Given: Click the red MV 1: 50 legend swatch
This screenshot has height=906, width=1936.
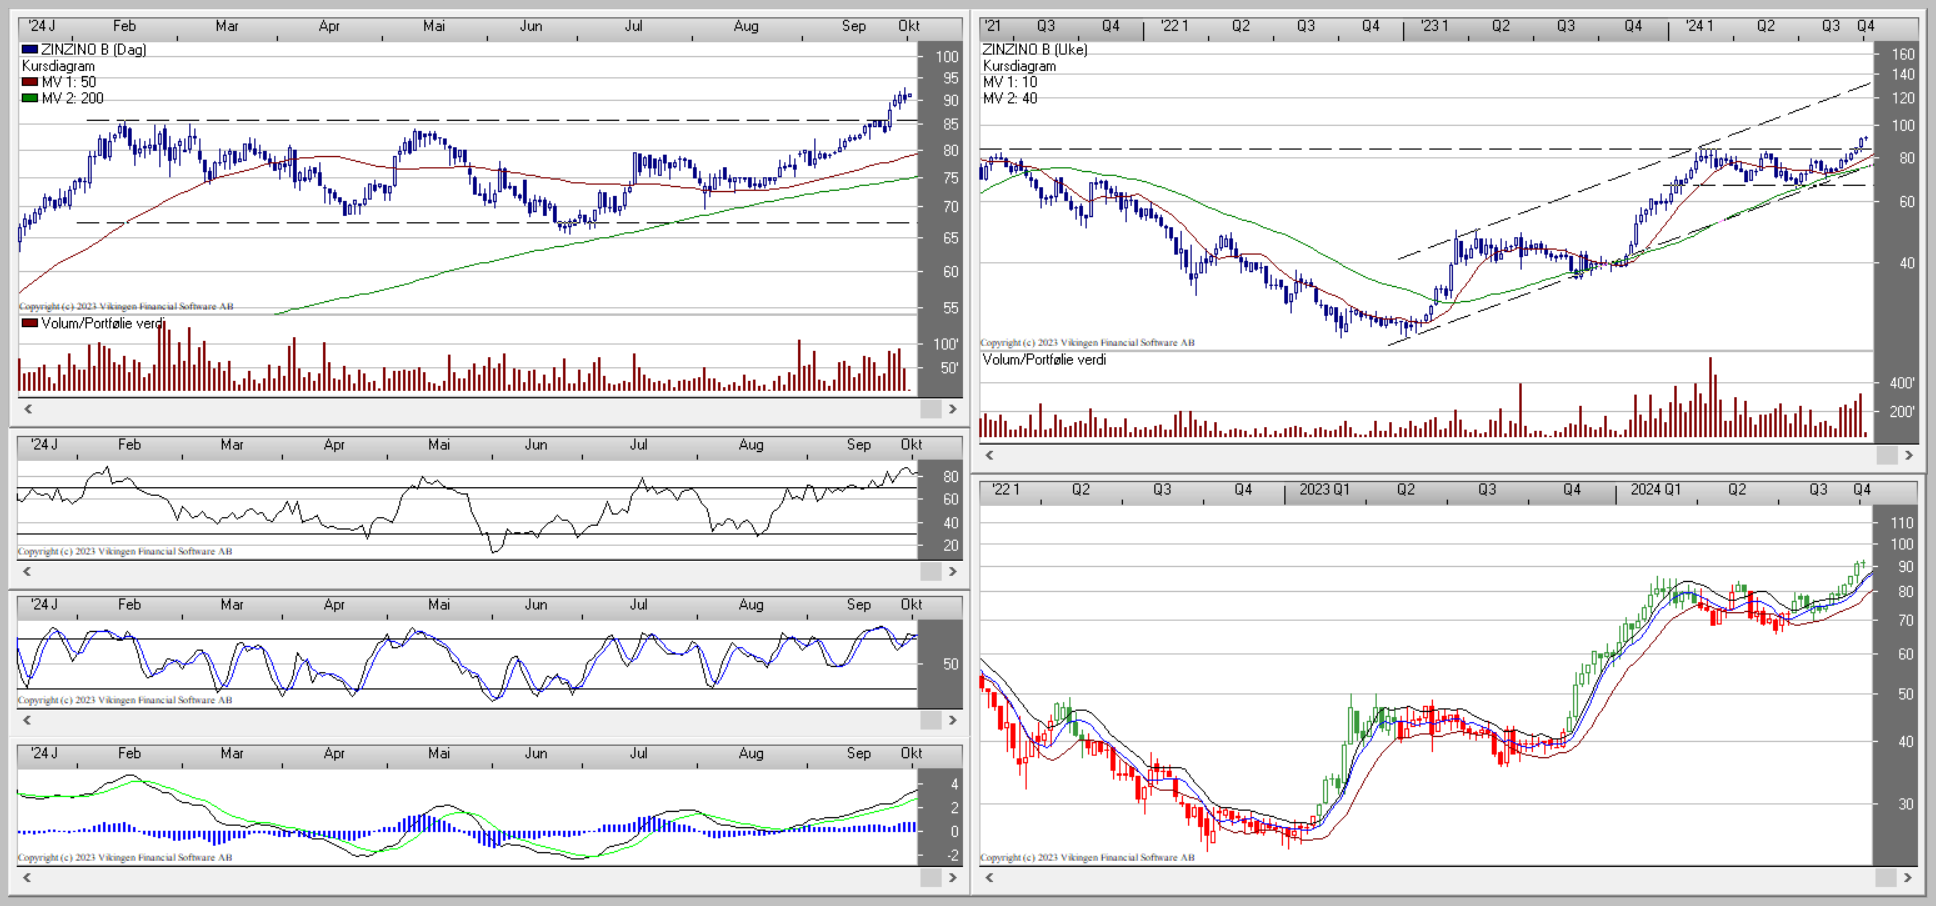Looking at the screenshot, I should [30, 82].
